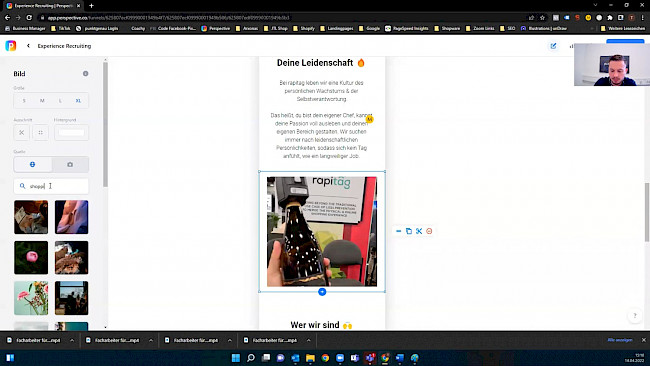Screen dimensions: 650x366
Task: Open File Explorer from the taskbar
Action: click(x=310, y=358)
